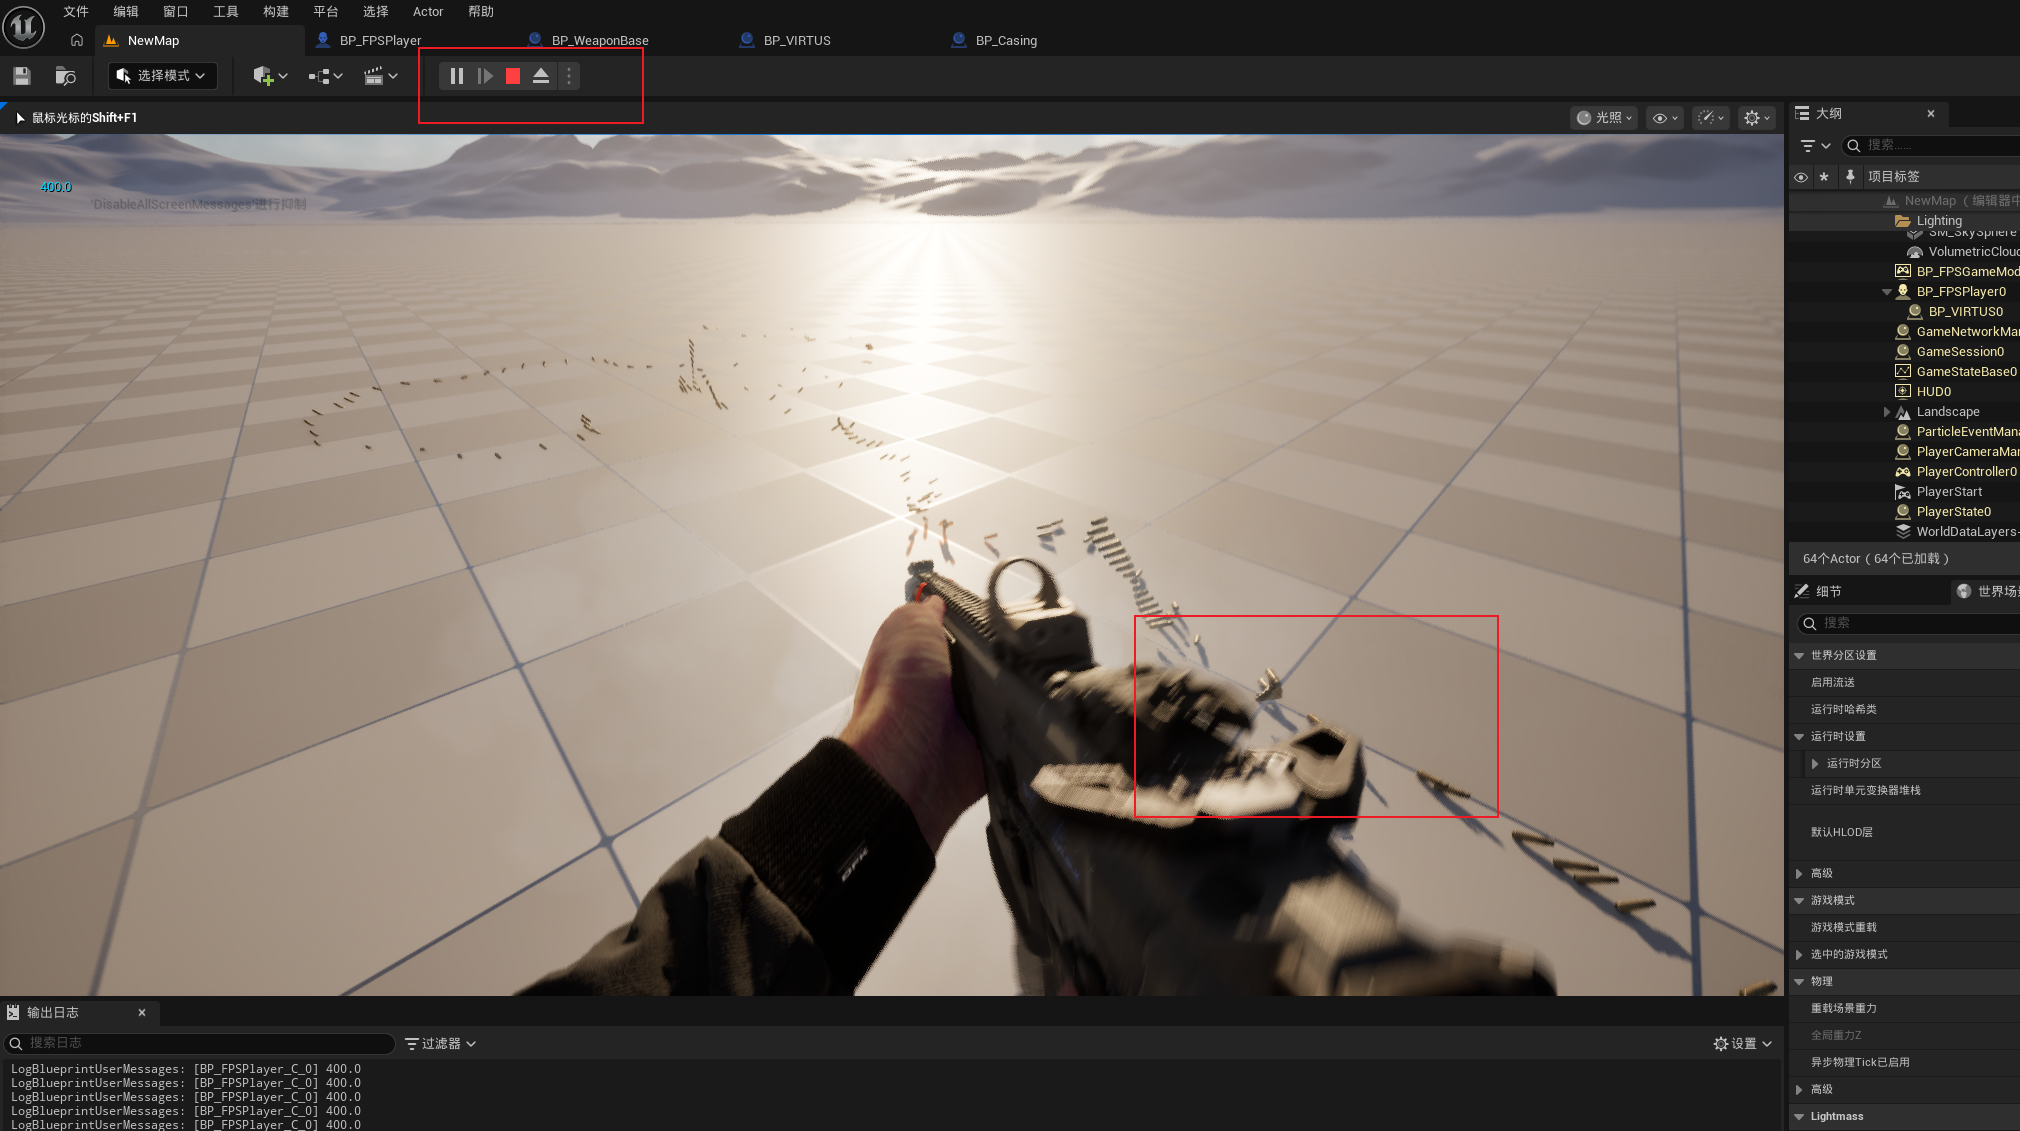Select HUD0 in the Outliner

[x=1933, y=392]
